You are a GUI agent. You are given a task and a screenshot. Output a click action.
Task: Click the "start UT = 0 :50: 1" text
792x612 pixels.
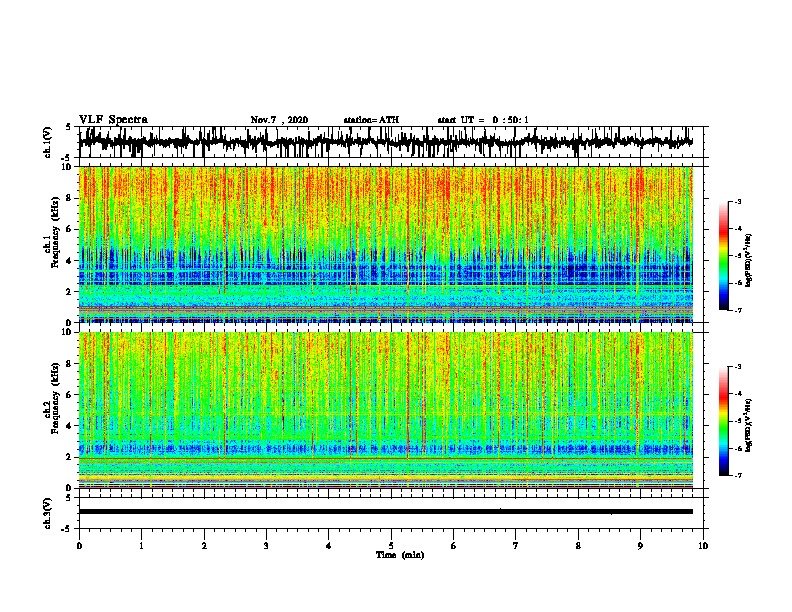(483, 120)
